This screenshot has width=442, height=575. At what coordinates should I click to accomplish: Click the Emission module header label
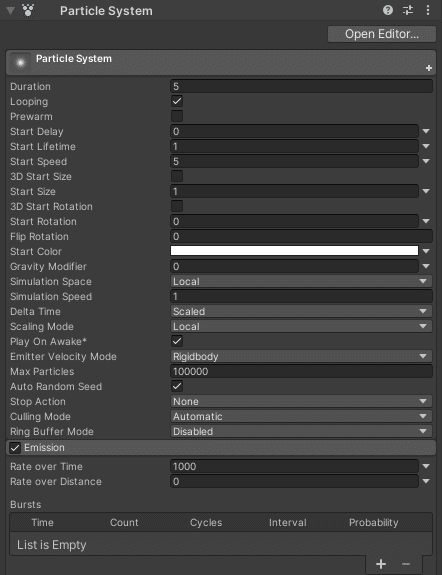point(44,447)
